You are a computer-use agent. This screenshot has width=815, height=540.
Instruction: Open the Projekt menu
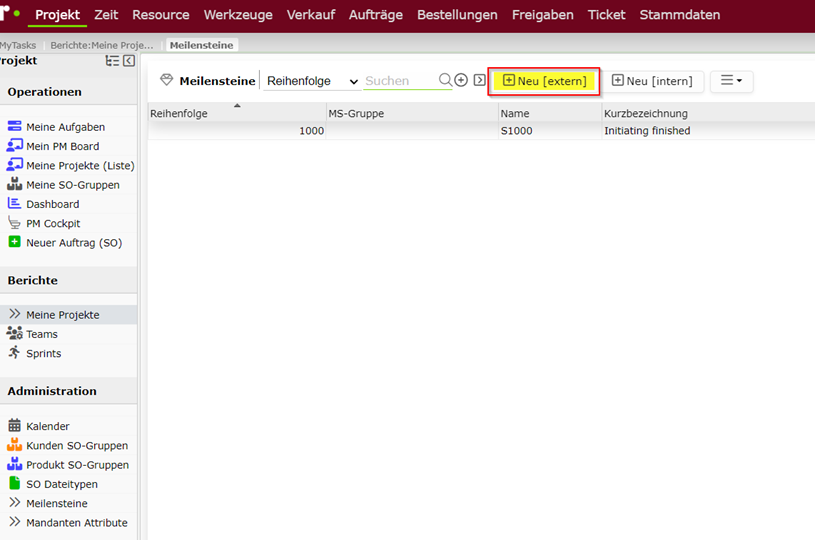click(58, 15)
